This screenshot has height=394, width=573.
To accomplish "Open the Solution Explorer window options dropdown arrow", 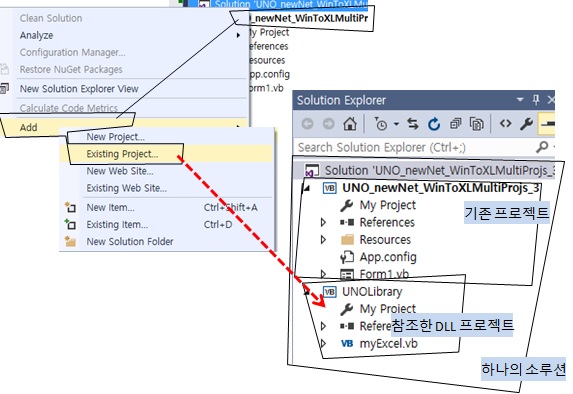I will 520,100.
